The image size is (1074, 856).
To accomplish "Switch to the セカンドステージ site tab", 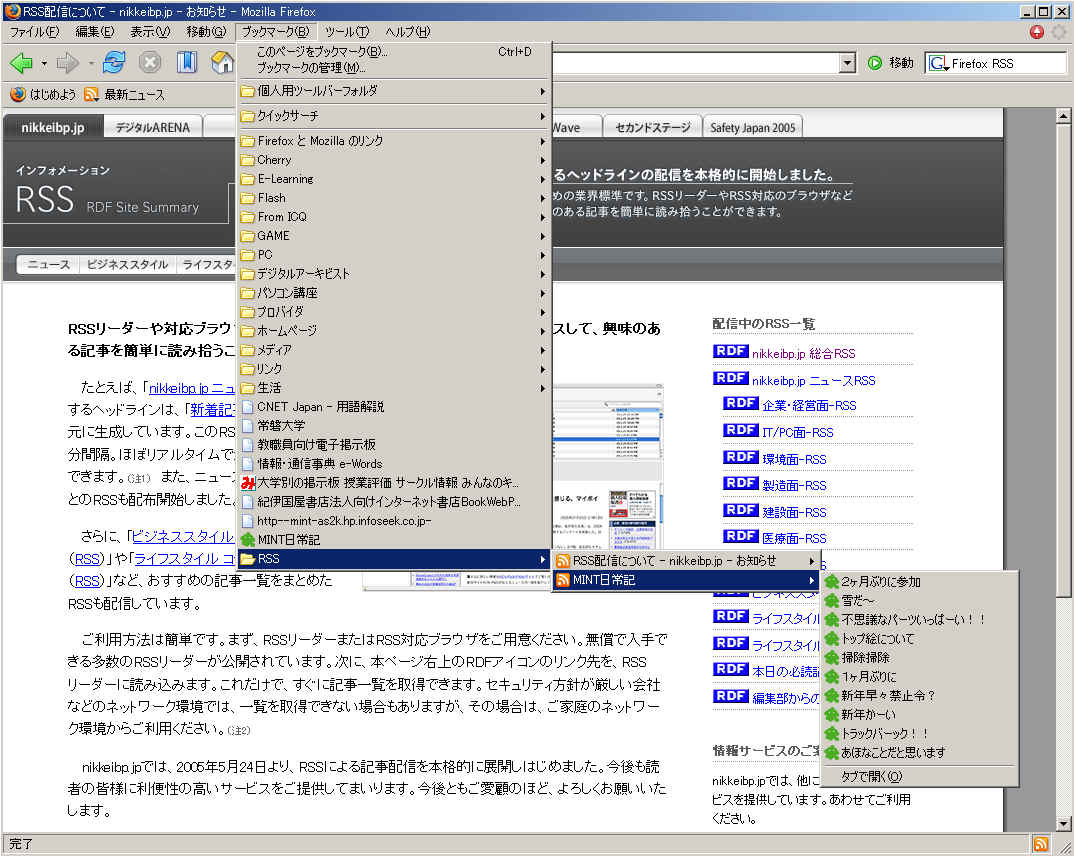I will pos(653,127).
